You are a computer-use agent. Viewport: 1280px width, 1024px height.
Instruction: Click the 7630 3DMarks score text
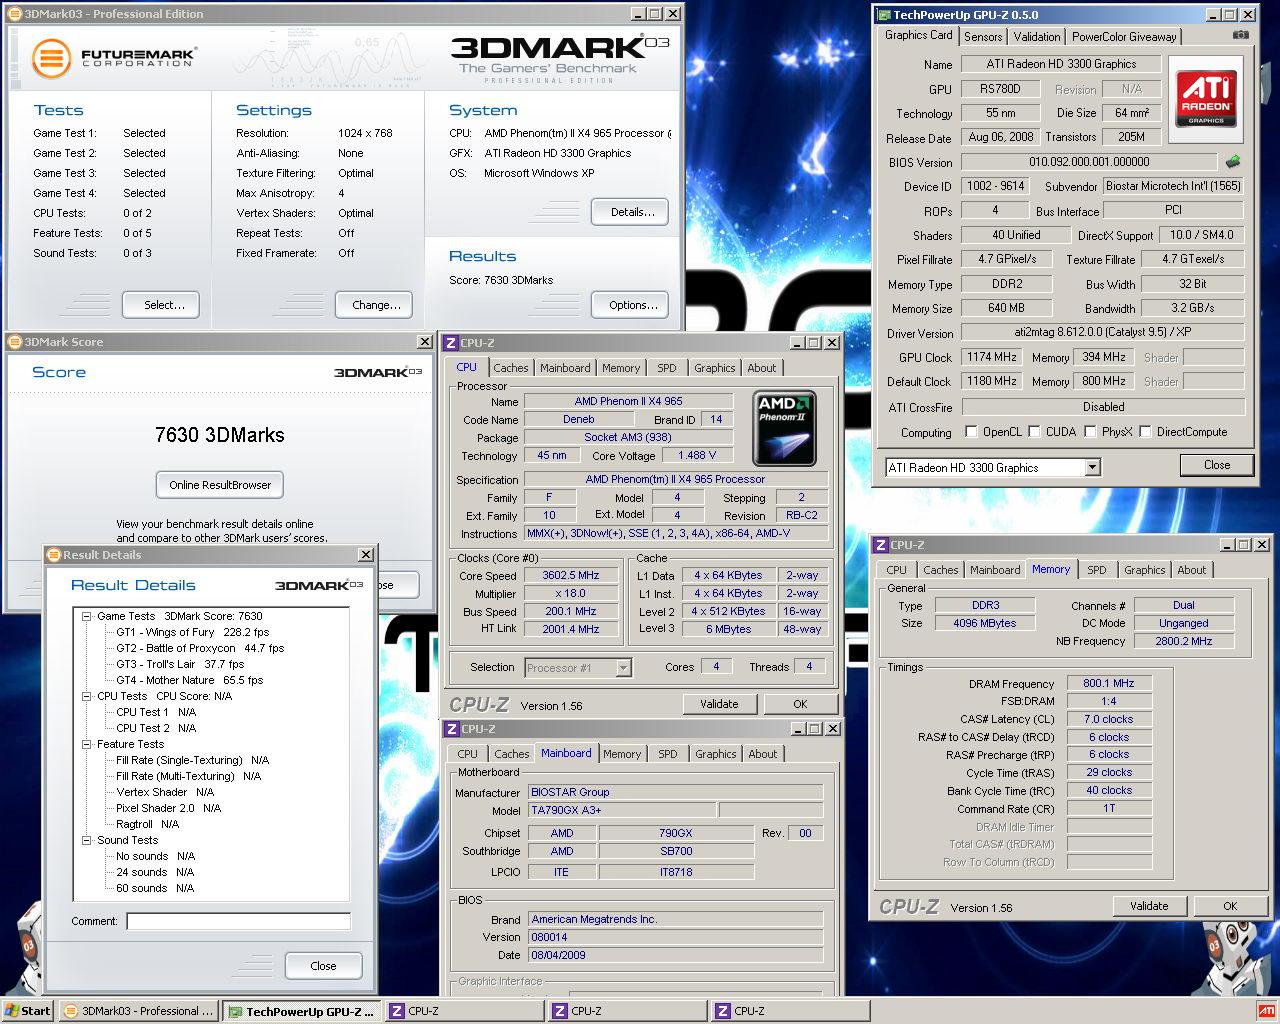coord(220,435)
